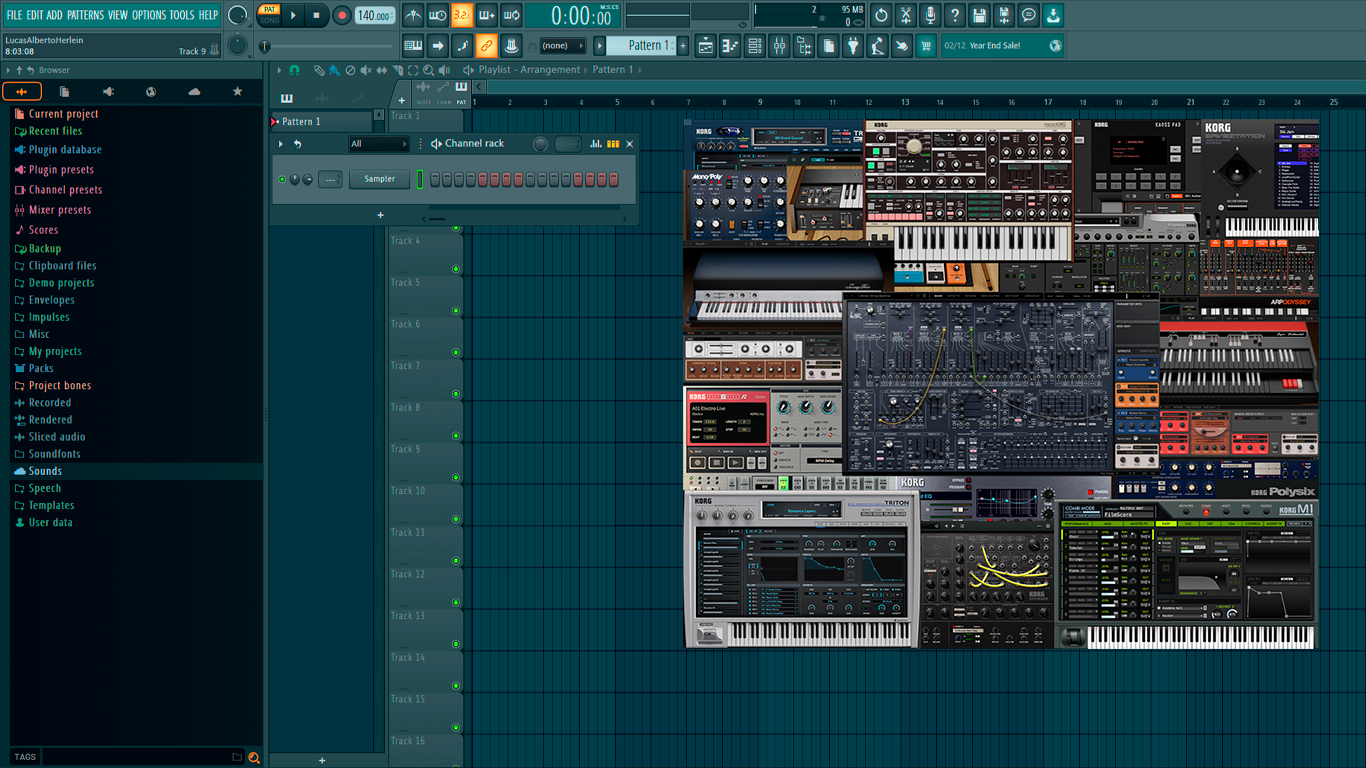The width and height of the screenshot is (1366, 768).
Task: Click the Year End Sale news banner
Action: point(1002,46)
